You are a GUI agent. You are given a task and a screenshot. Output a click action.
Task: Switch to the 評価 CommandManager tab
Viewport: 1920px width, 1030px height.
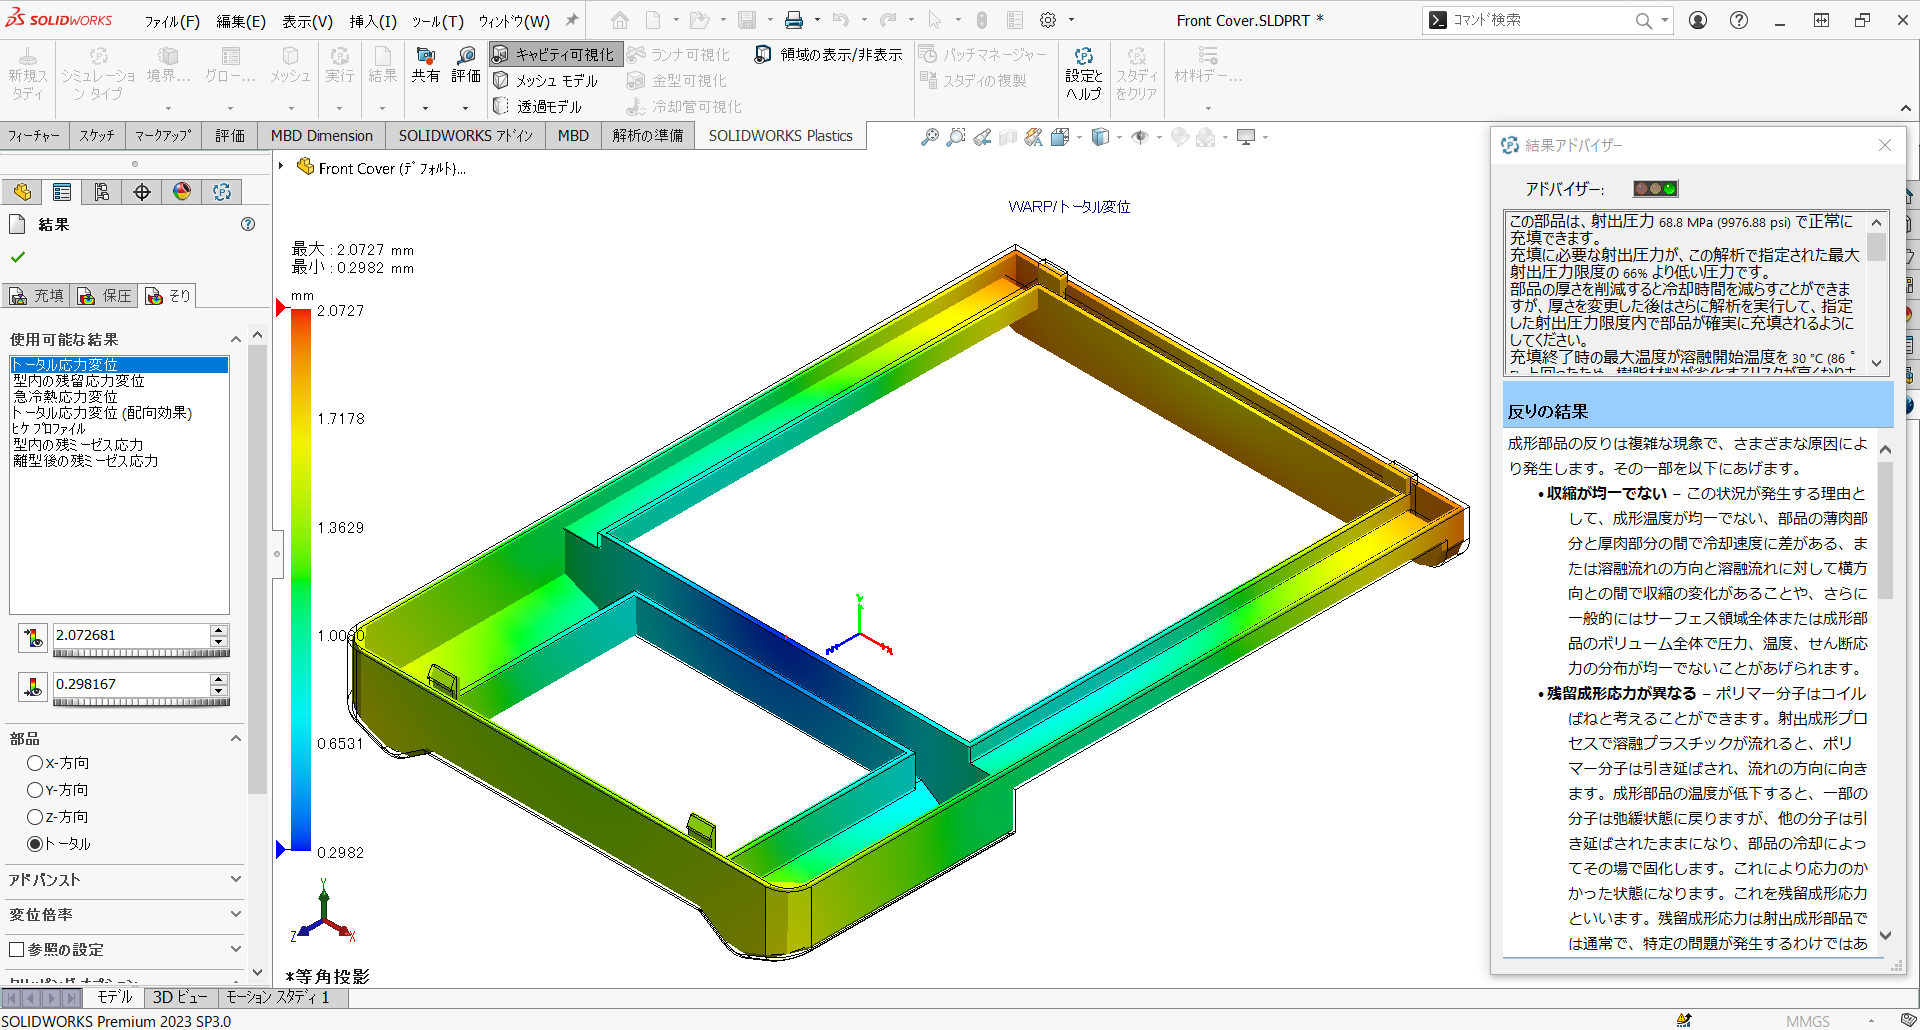(x=230, y=136)
